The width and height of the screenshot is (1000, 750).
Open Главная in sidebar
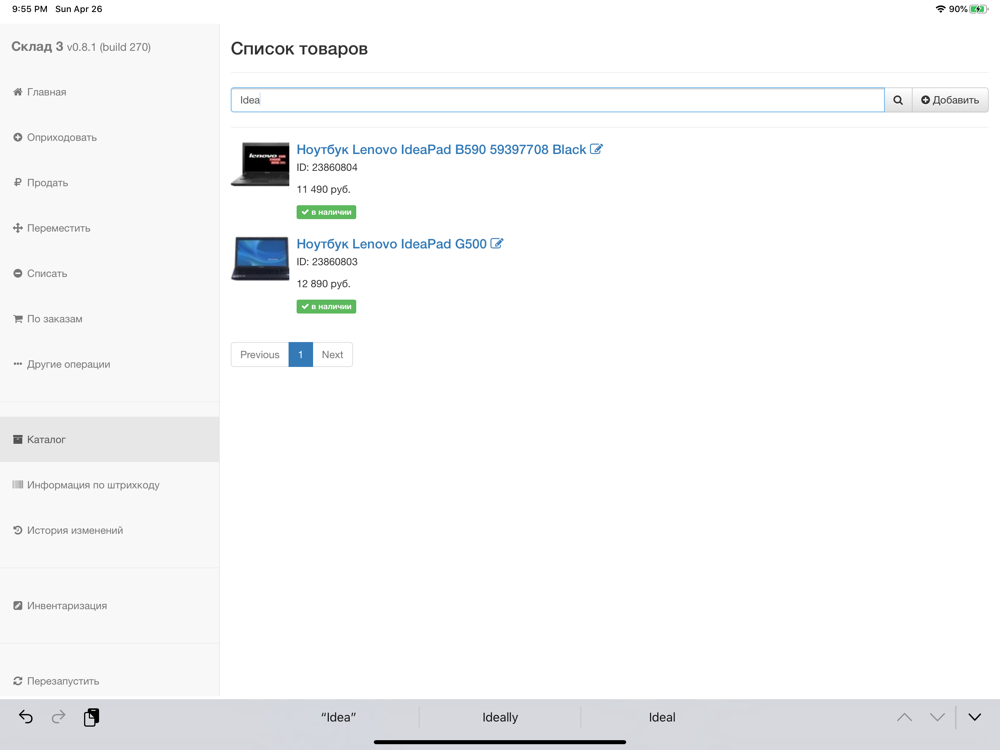click(110, 92)
